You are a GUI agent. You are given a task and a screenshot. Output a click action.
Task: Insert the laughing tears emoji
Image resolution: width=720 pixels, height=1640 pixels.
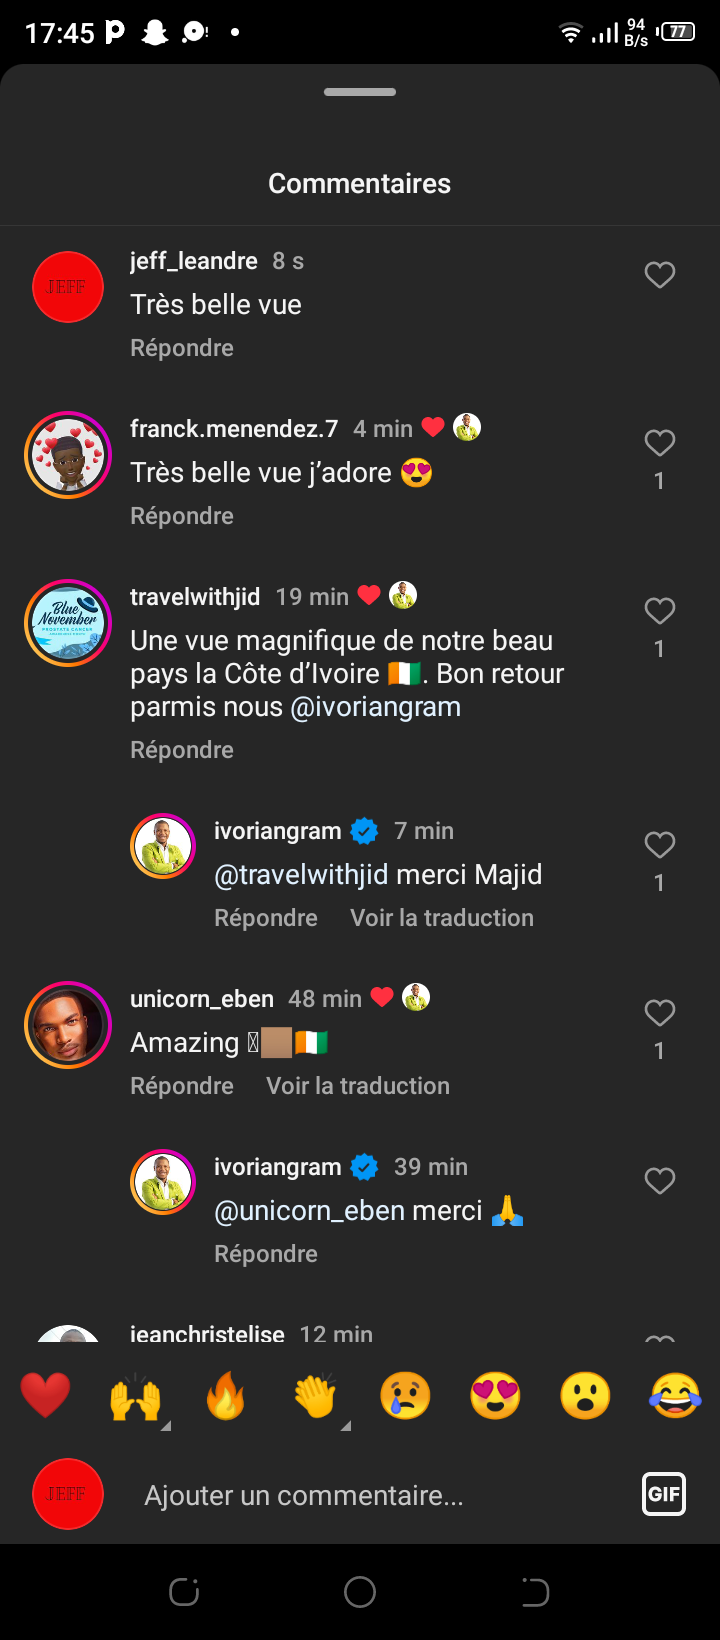point(675,1396)
